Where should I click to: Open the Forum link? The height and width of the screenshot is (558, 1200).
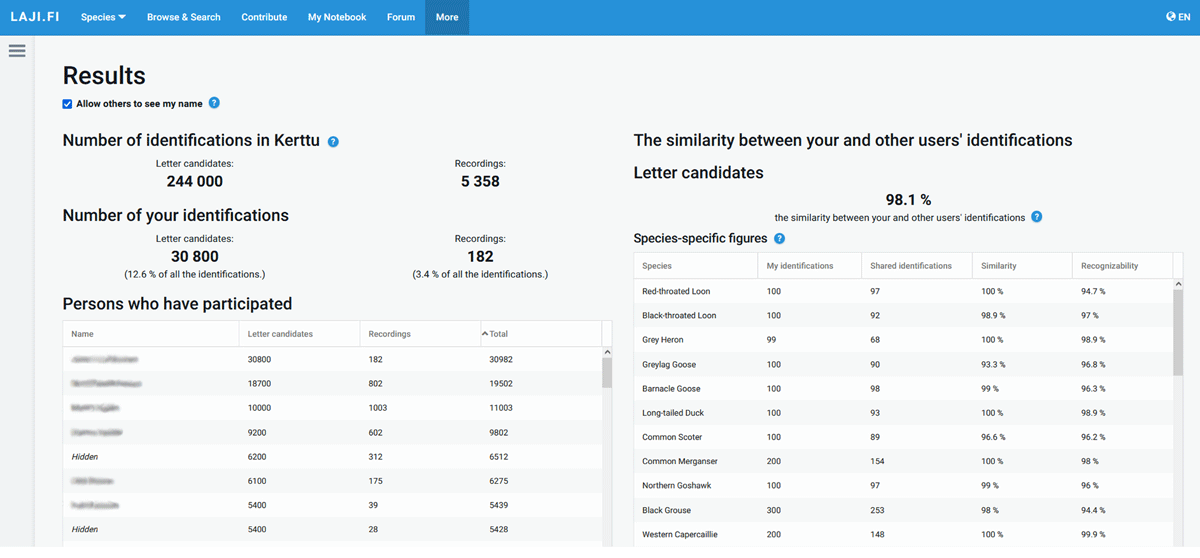coord(401,17)
